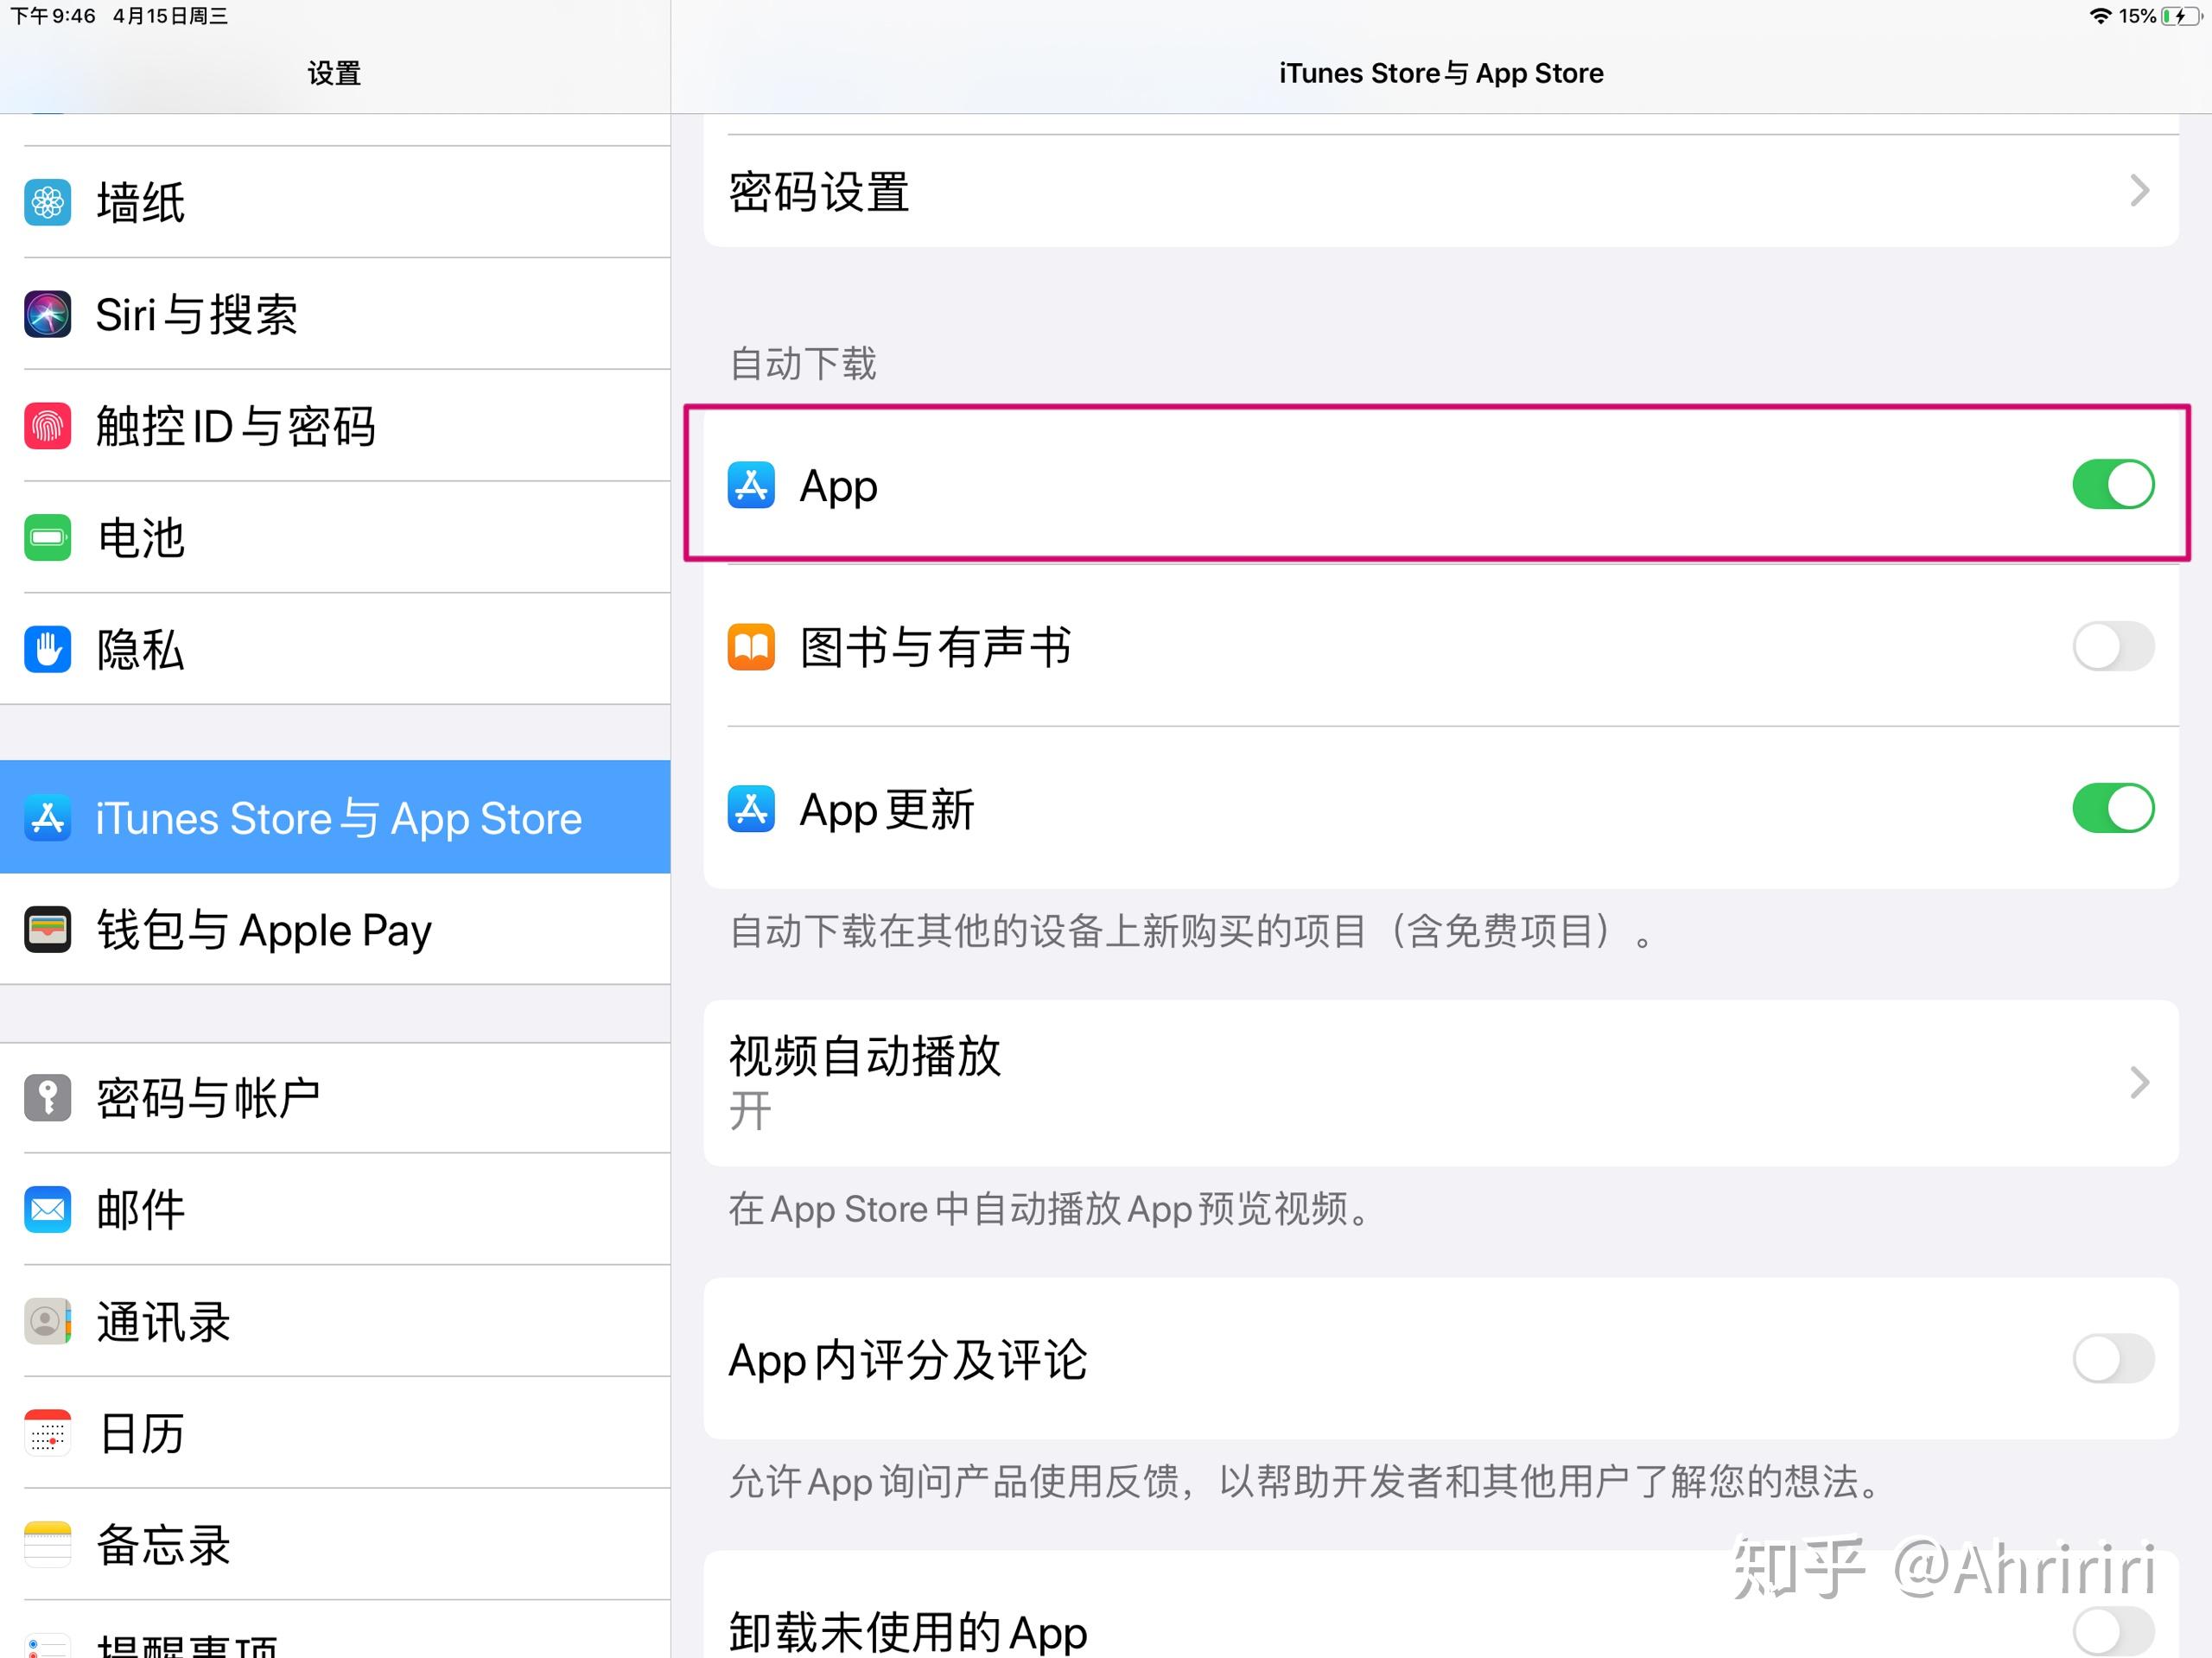Tap the 15% battery percentage
The height and width of the screenshot is (1658, 2212).
pos(2137,16)
